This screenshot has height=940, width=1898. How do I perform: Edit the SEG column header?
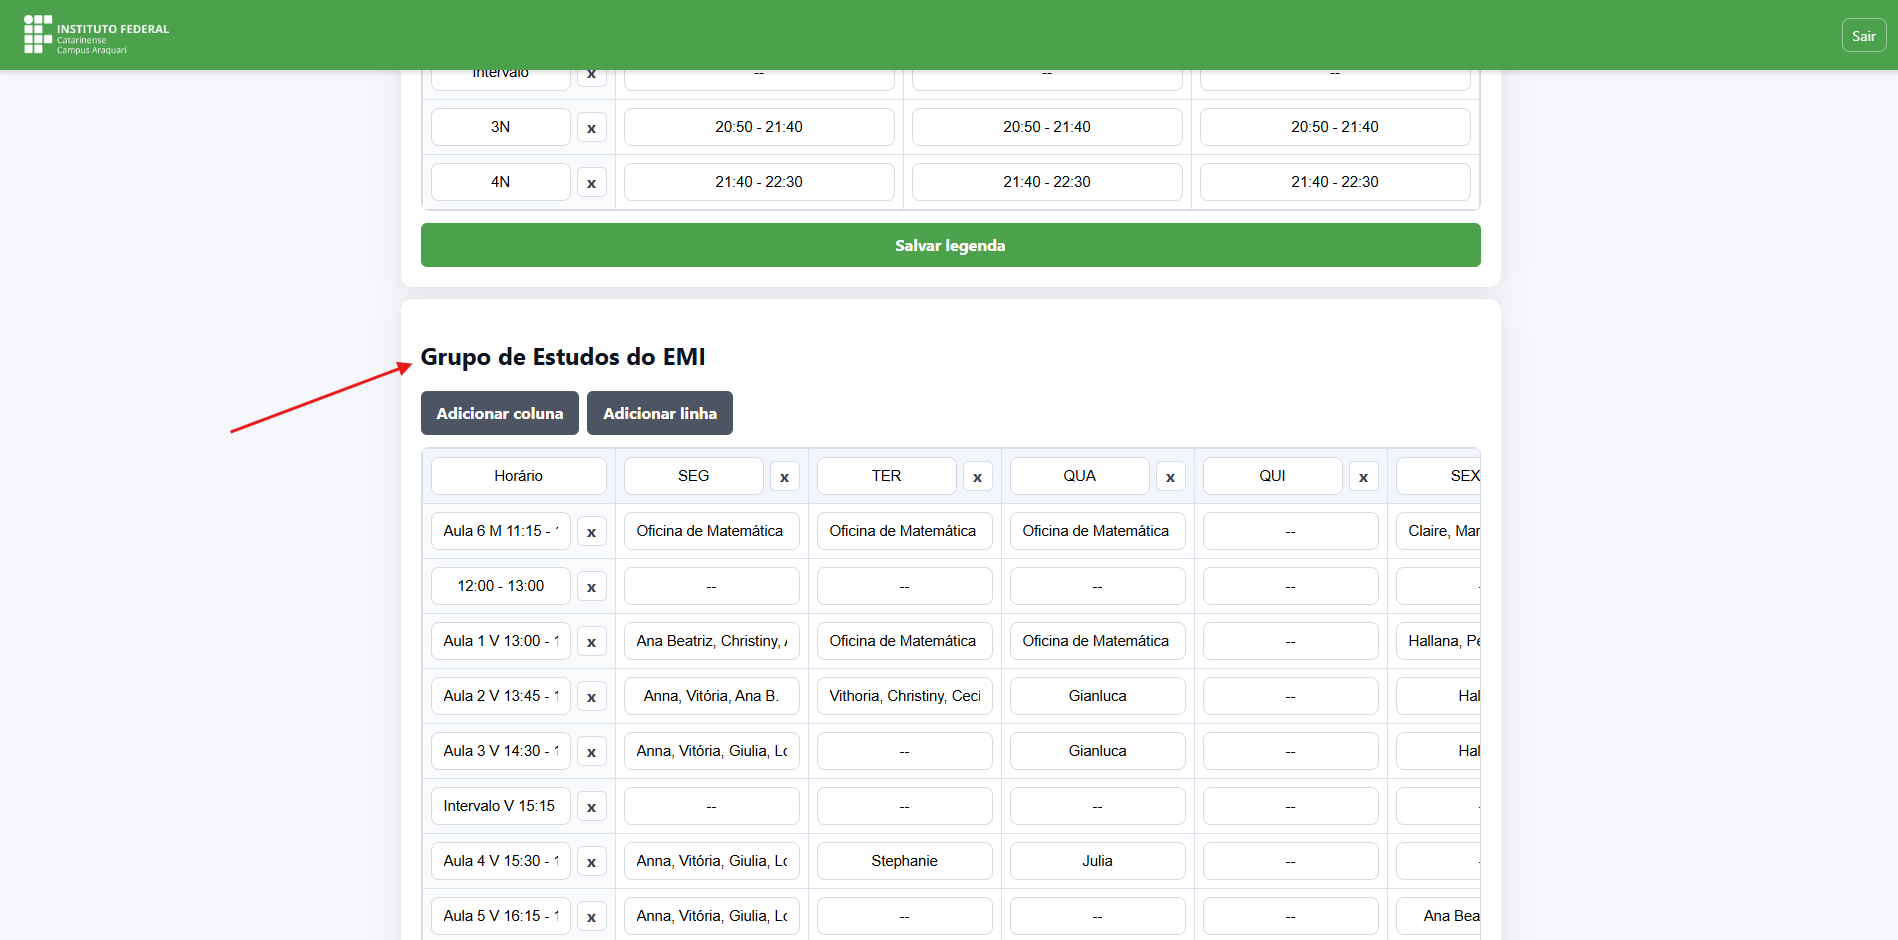(694, 476)
